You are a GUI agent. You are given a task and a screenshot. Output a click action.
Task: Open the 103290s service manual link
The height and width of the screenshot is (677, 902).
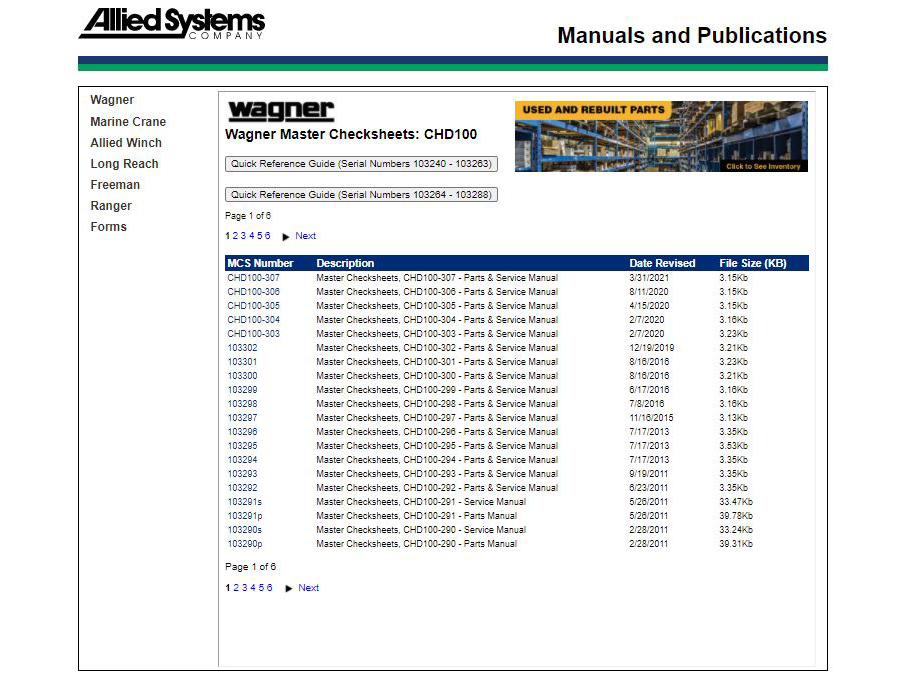coord(245,530)
